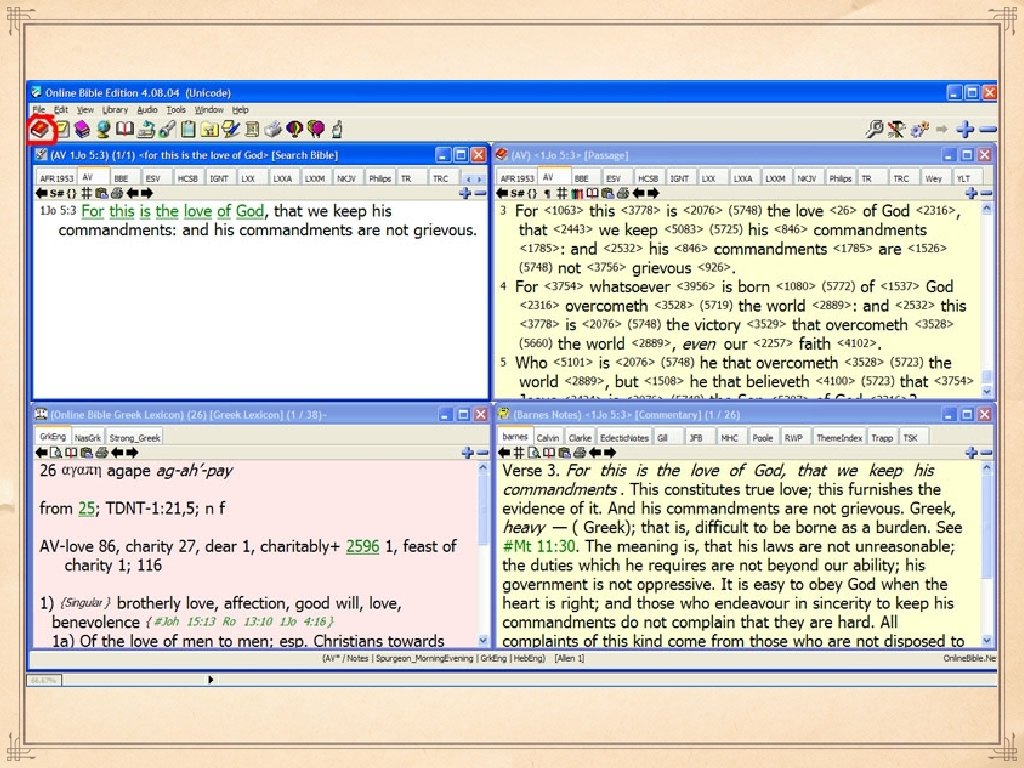Click 'OnlineBible.Ne' in the status bar
The height and width of the screenshot is (768, 1024).
(970, 658)
